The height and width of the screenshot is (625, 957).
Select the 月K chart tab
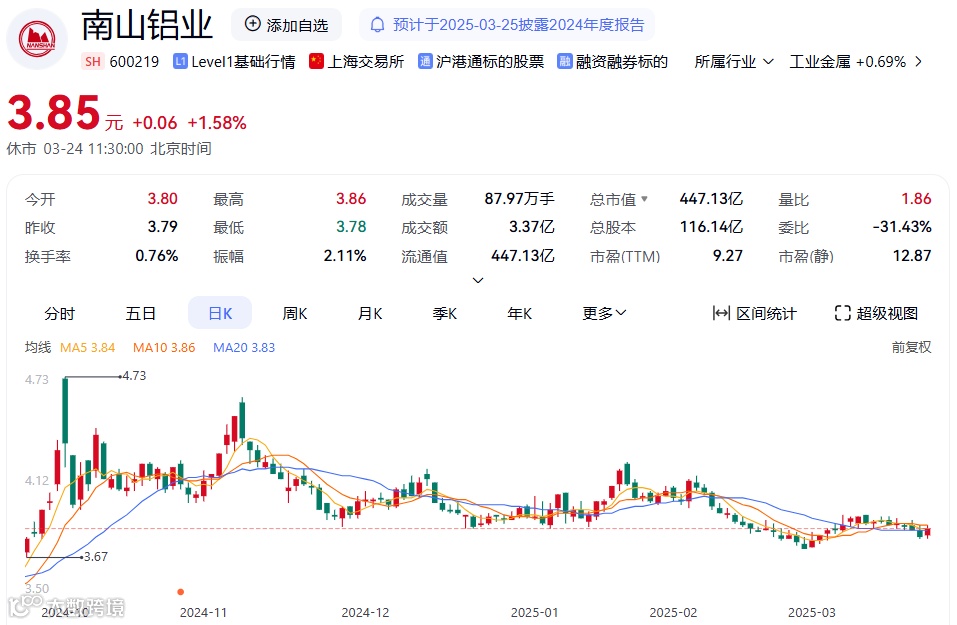coord(370,314)
